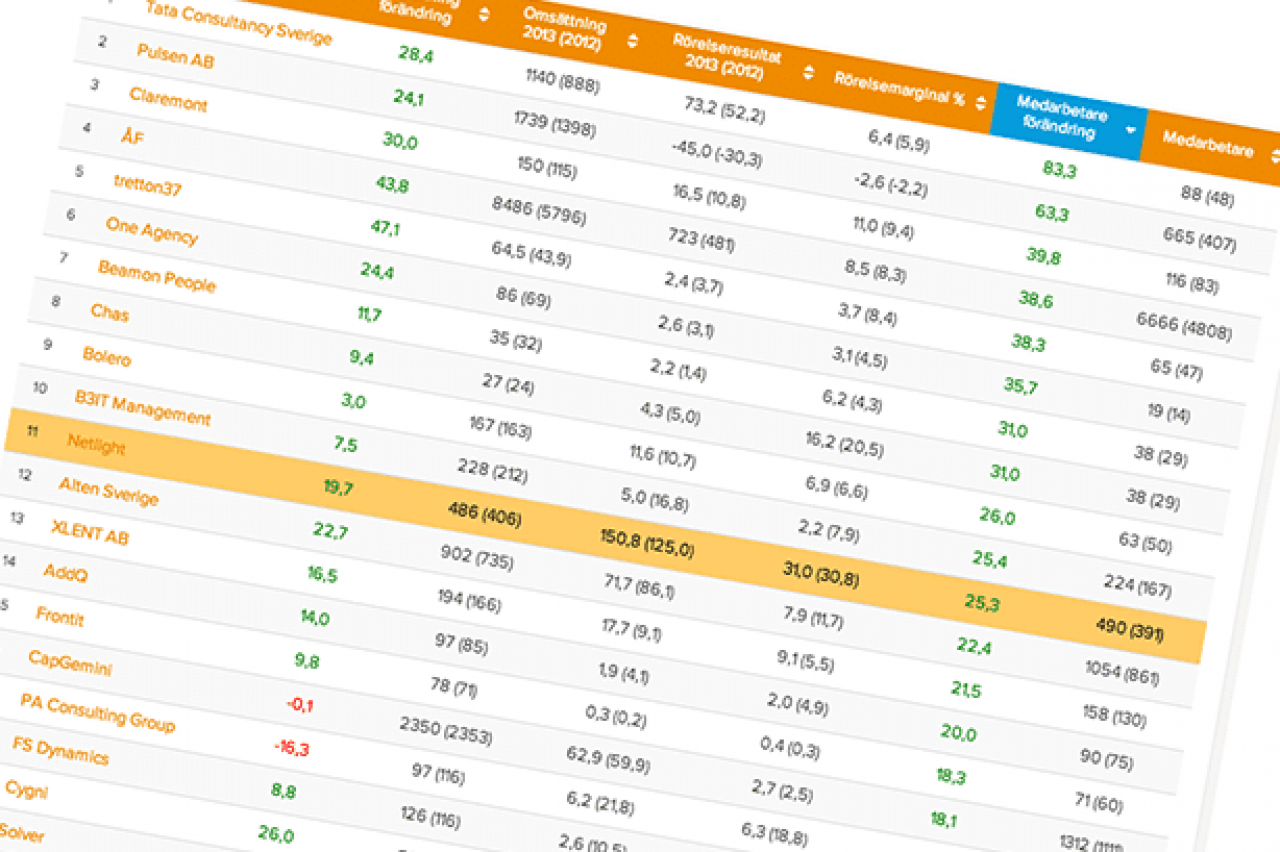Select the One Agency company link
The width and height of the screenshot is (1280, 852).
point(151,231)
